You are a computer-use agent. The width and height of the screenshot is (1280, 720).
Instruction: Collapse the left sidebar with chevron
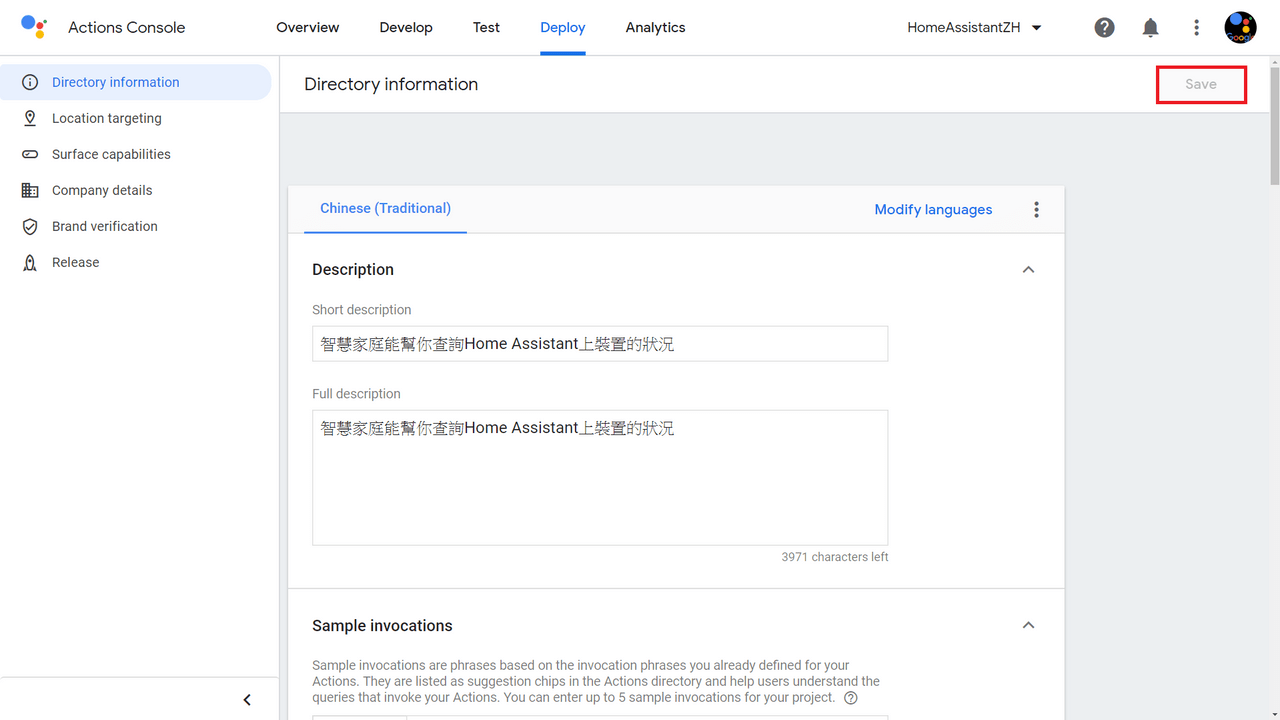click(x=247, y=700)
